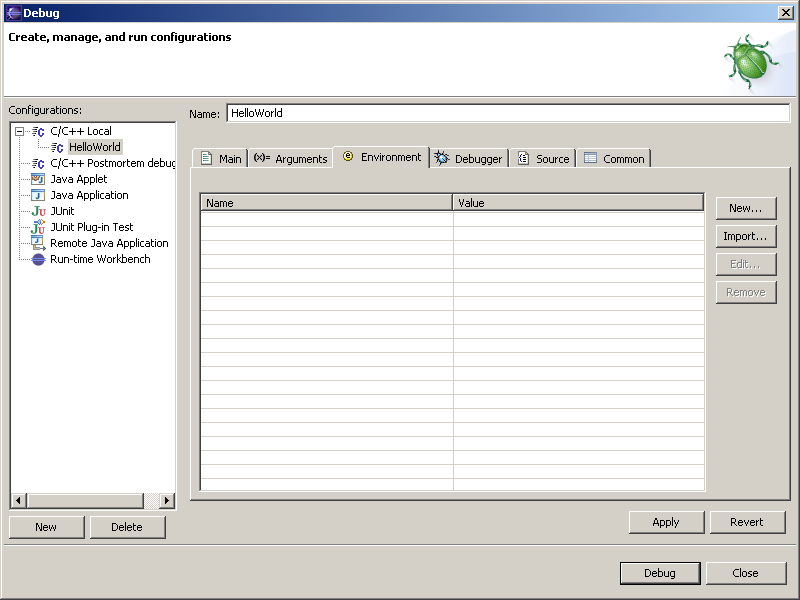Click the C/C++ Postmortem debugger icon
This screenshot has width=800, height=600.
click(38, 163)
